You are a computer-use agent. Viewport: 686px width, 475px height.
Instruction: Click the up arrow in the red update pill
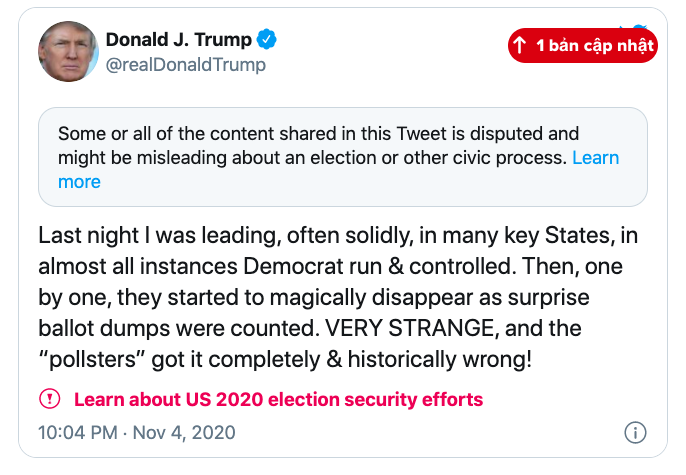pos(519,45)
